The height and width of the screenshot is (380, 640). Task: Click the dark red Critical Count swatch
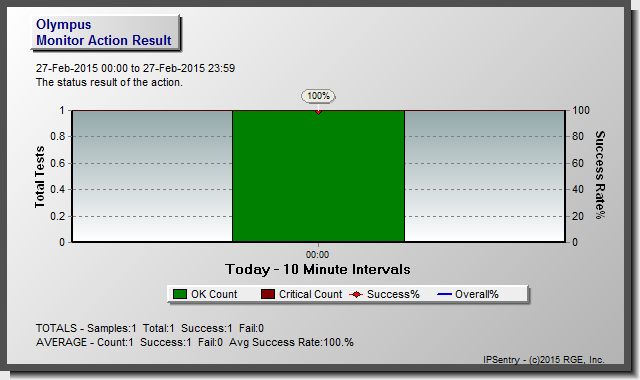(268, 294)
